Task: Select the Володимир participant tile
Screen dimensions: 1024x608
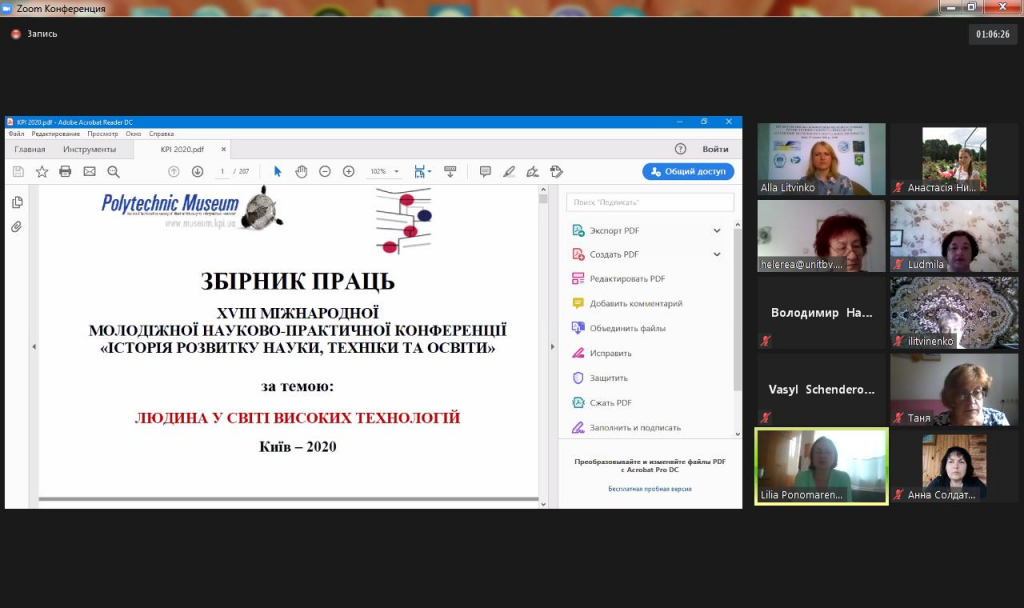Action: [x=822, y=312]
